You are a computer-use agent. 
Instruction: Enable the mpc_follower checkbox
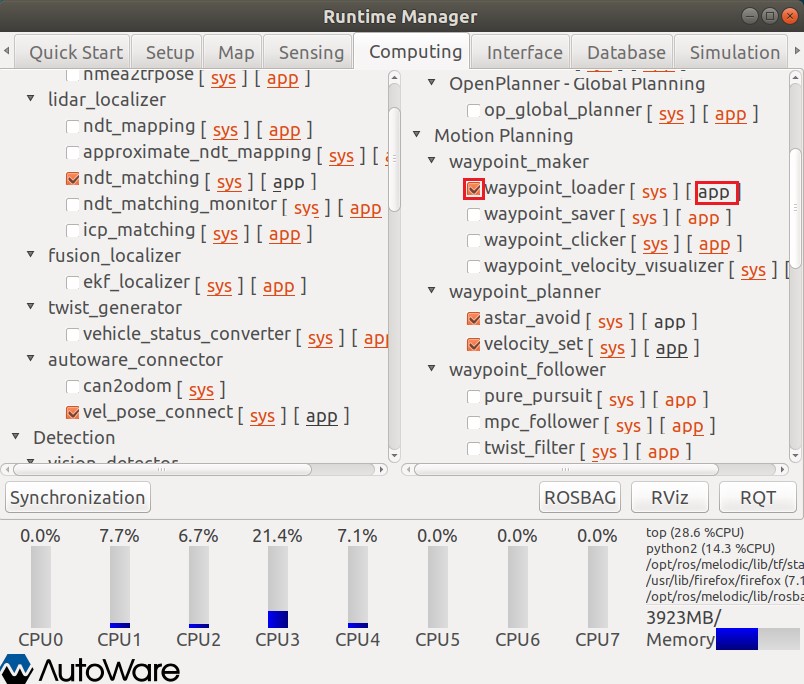(x=474, y=423)
